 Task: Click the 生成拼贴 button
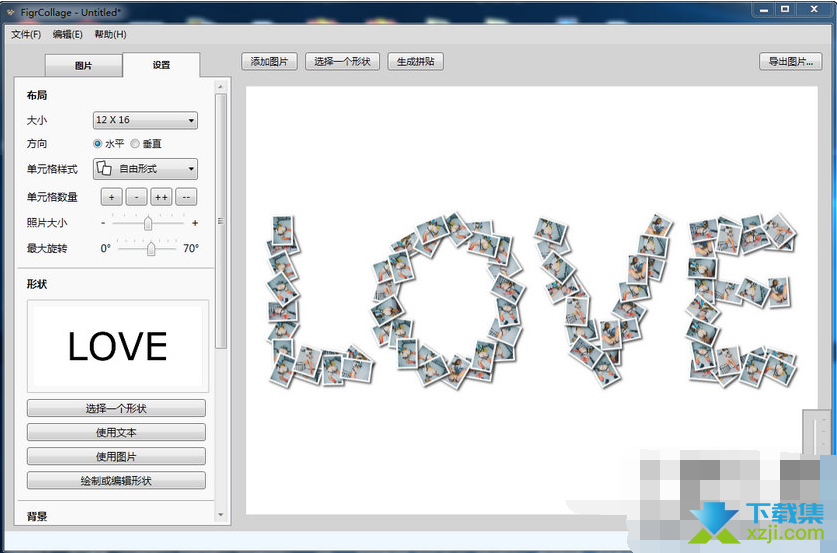(x=415, y=61)
